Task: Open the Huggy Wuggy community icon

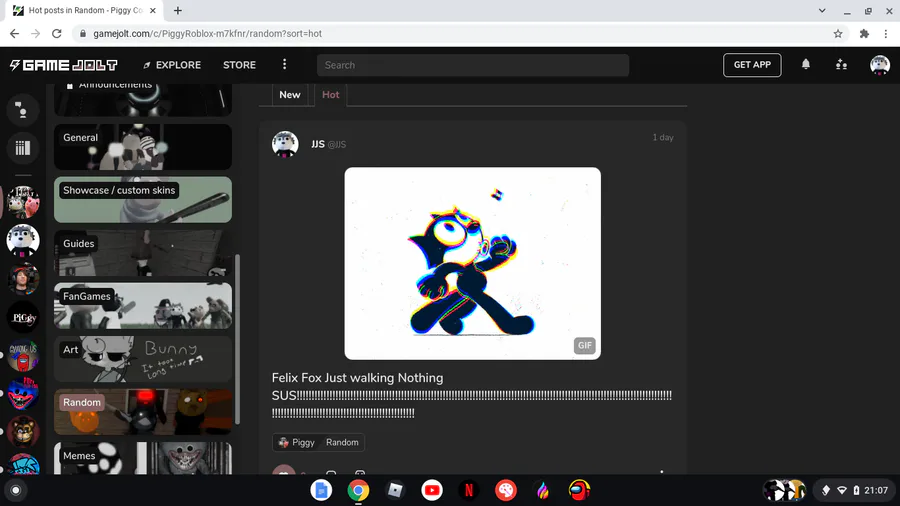Action: click(23, 394)
